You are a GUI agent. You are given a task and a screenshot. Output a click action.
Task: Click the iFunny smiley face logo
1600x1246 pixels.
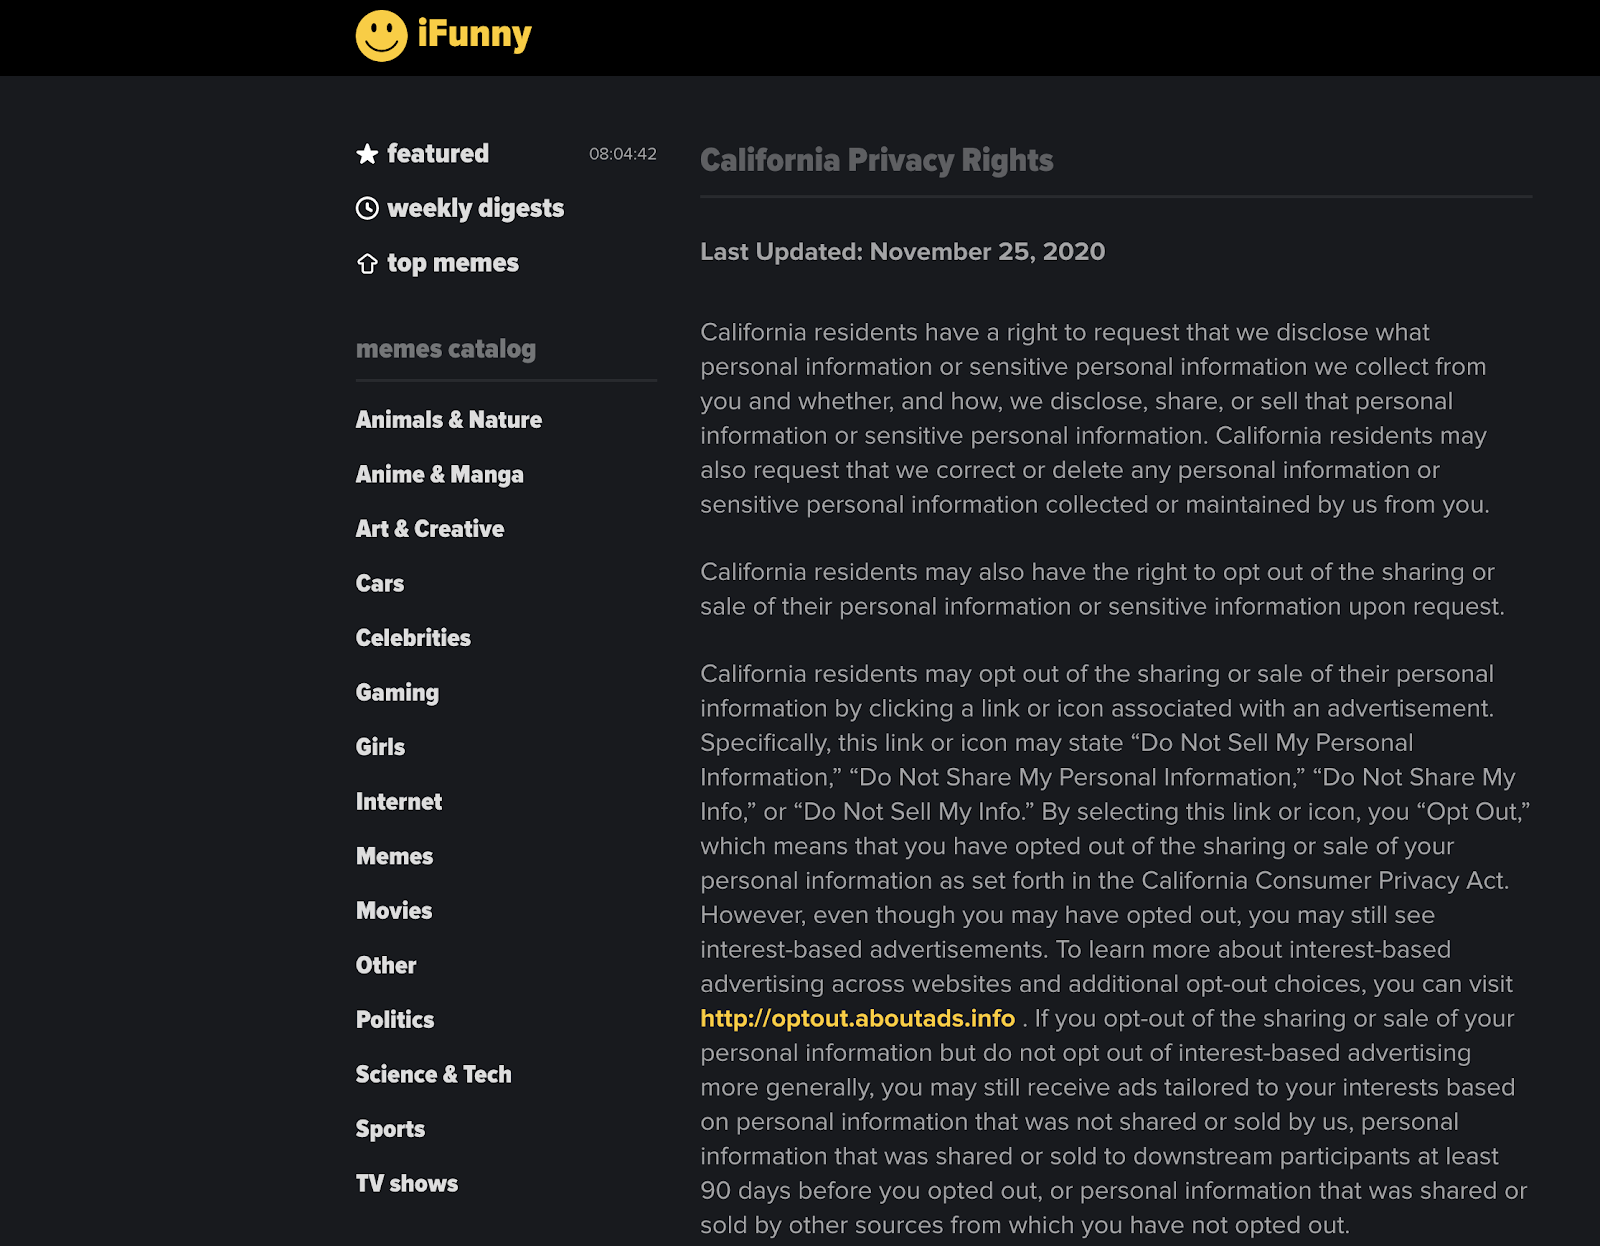380,34
